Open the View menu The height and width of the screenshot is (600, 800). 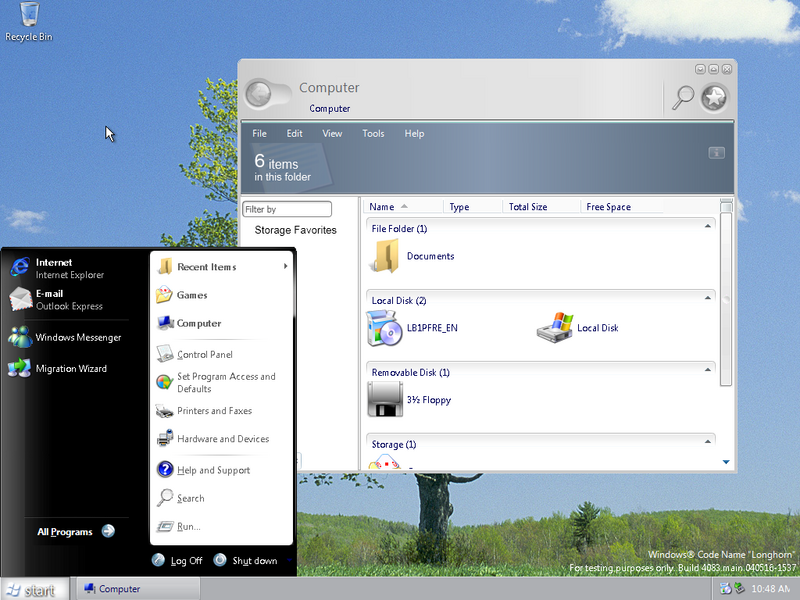point(332,134)
